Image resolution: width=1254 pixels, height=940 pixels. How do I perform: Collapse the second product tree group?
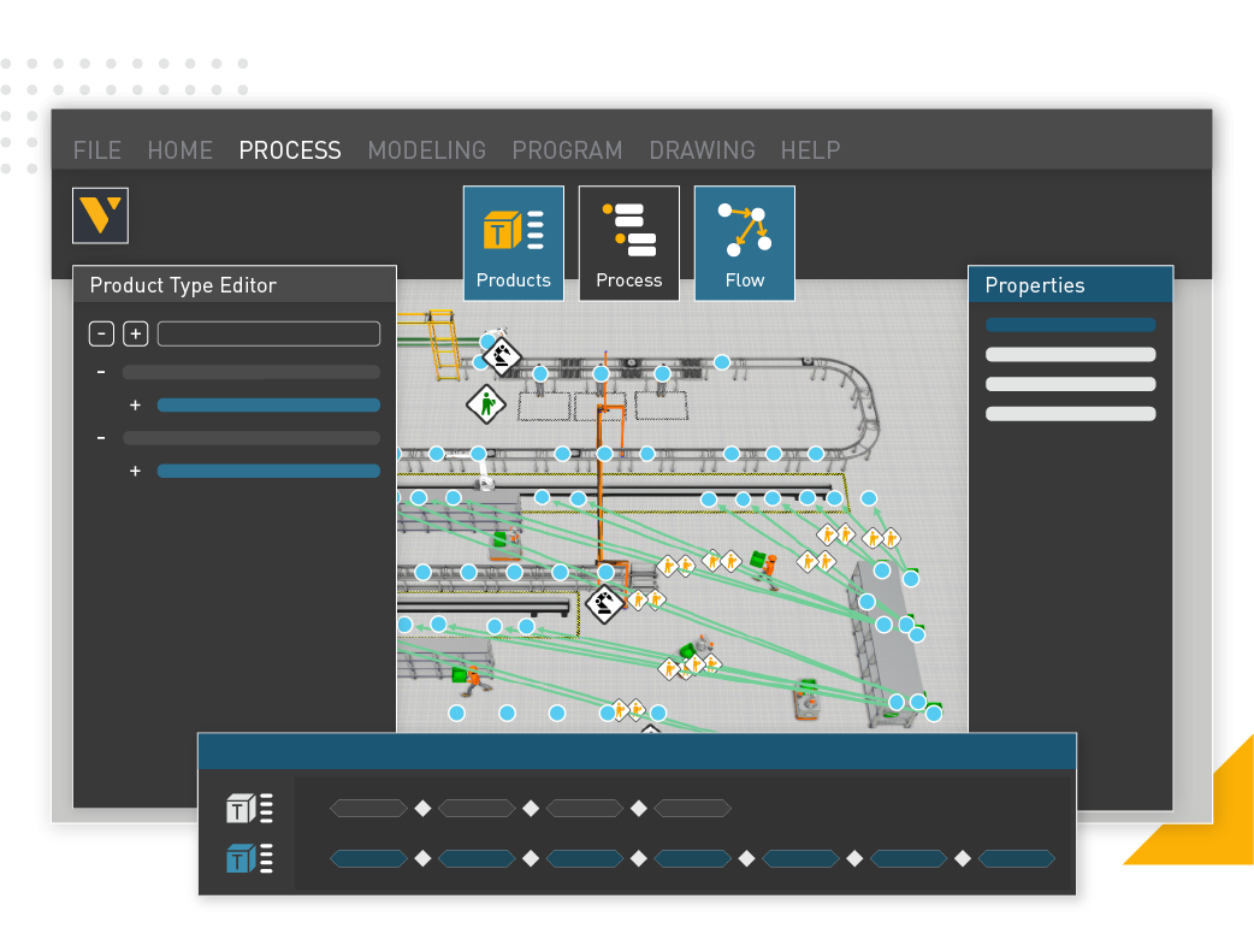pyautogui.click(x=100, y=438)
